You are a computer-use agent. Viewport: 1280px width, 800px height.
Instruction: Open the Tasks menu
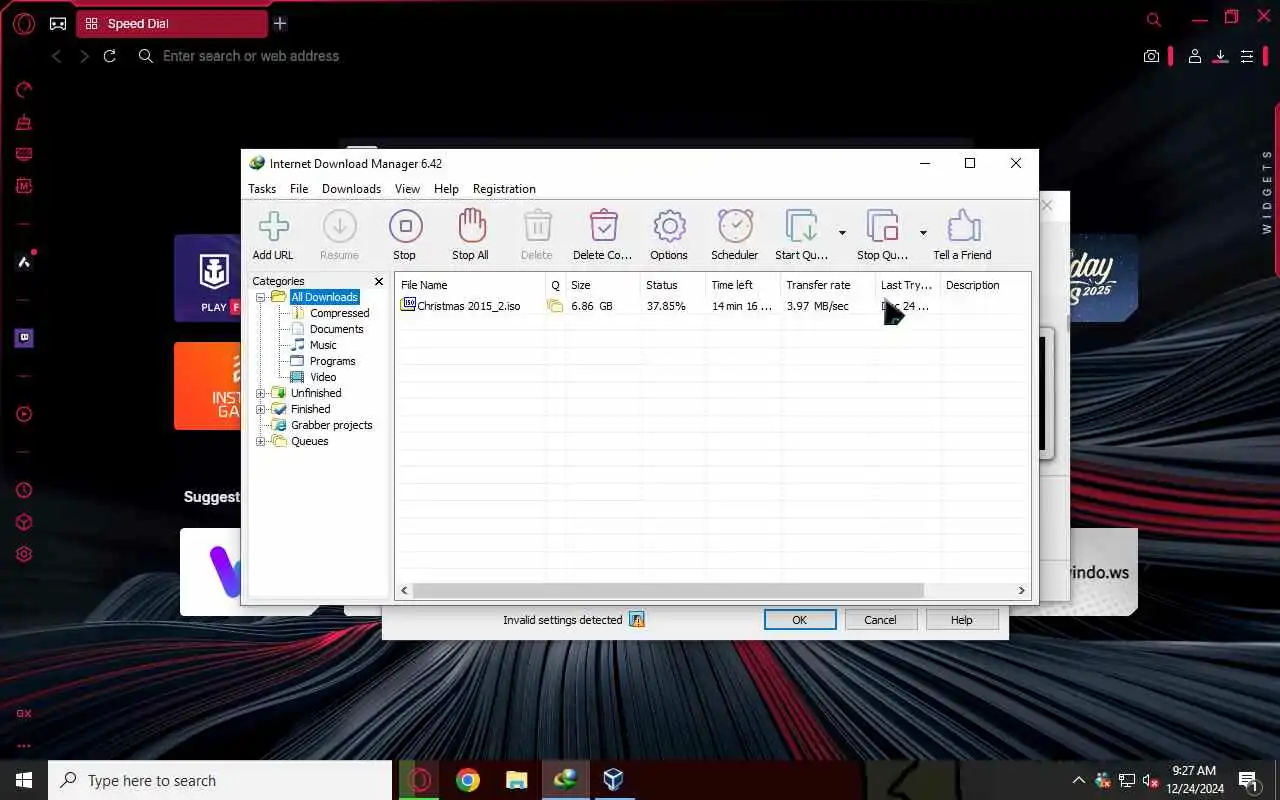tap(262, 189)
